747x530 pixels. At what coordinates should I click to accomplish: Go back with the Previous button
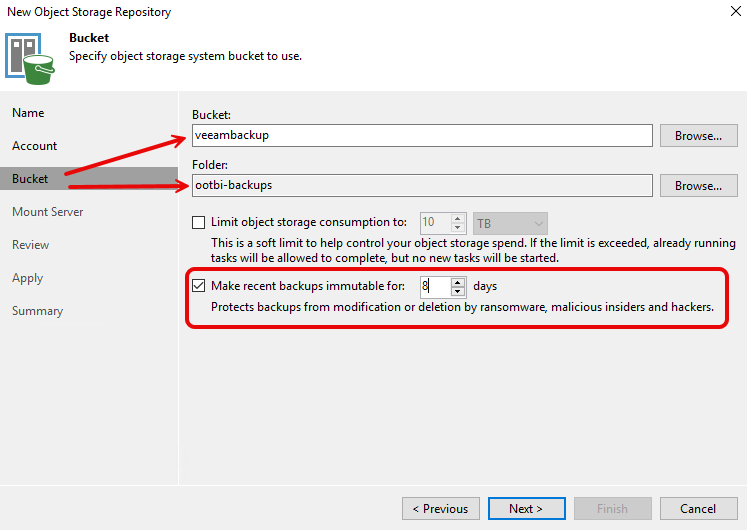coord(439,508)
